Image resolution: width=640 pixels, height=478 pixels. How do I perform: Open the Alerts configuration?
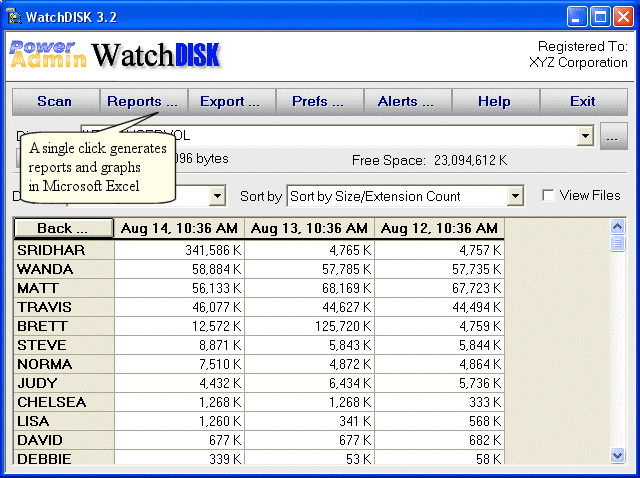(407, 102)
